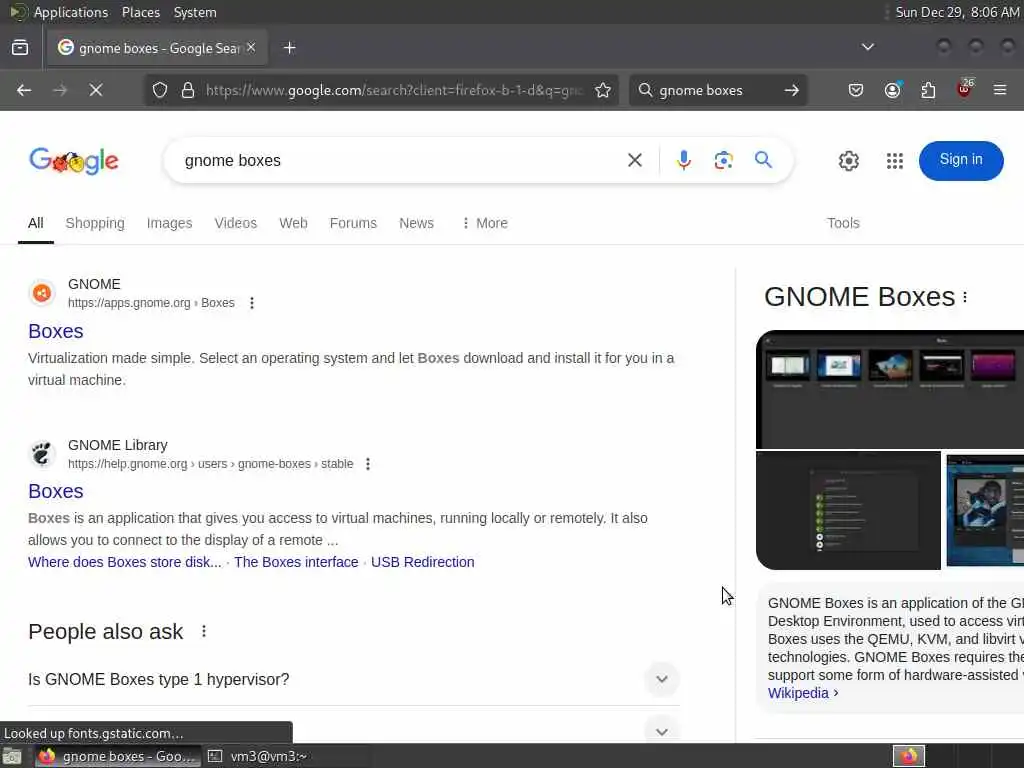Open the uBlock Origin extension icon
Image resolution: width=1024 pixels, height=768 pixels.
pyautogui.click(x=965, y=89)
